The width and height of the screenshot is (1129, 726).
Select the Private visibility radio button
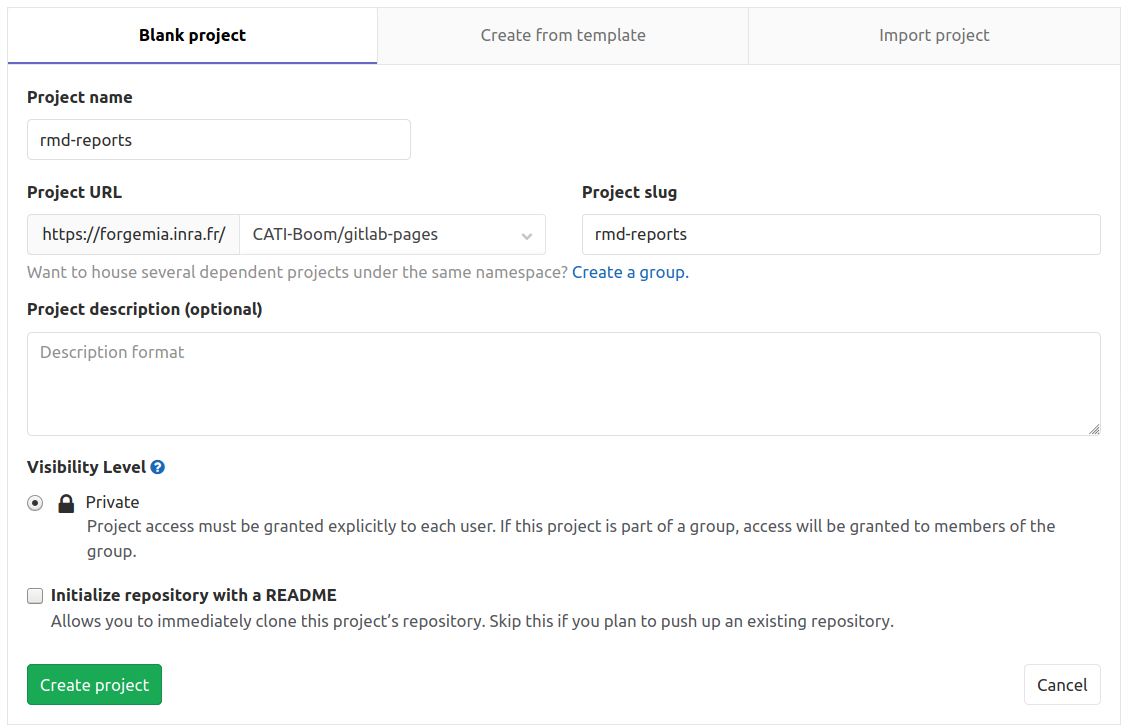coord(35,503)
